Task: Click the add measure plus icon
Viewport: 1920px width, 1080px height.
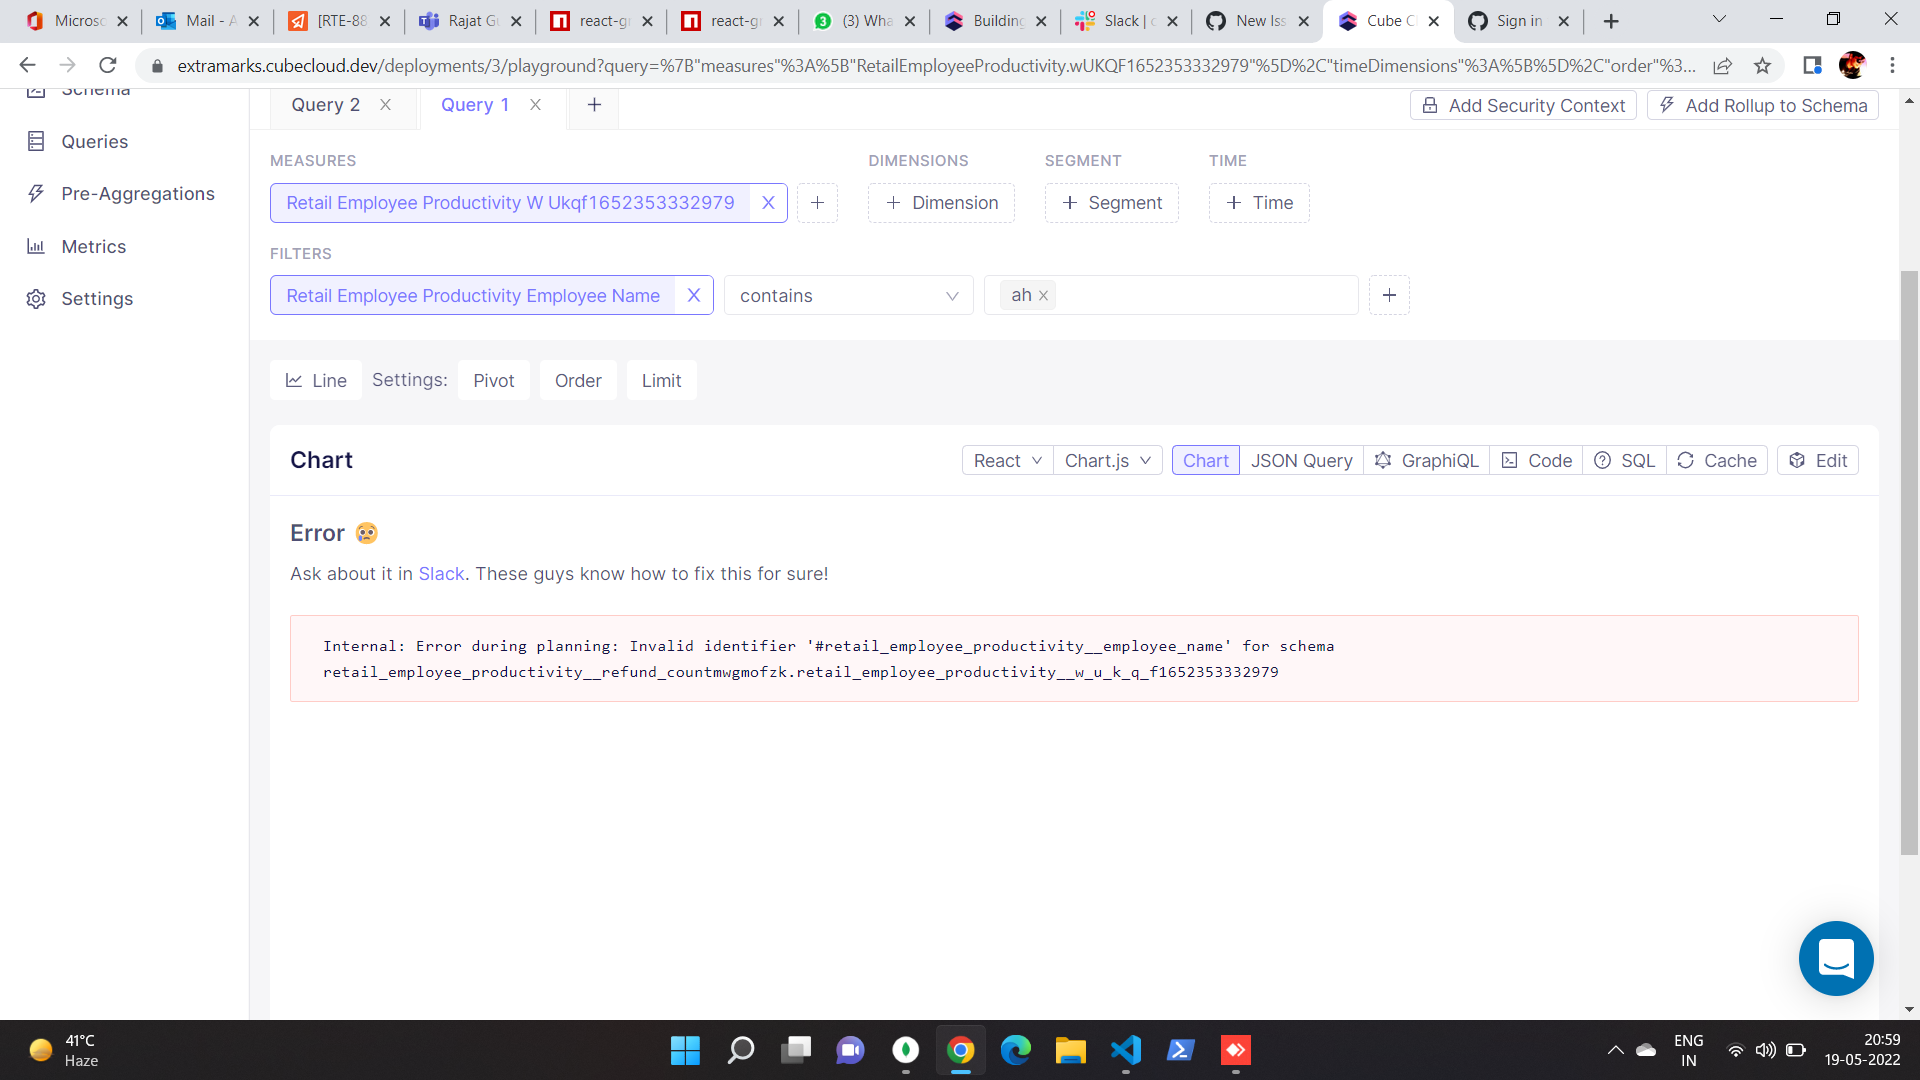Action: 817,203
